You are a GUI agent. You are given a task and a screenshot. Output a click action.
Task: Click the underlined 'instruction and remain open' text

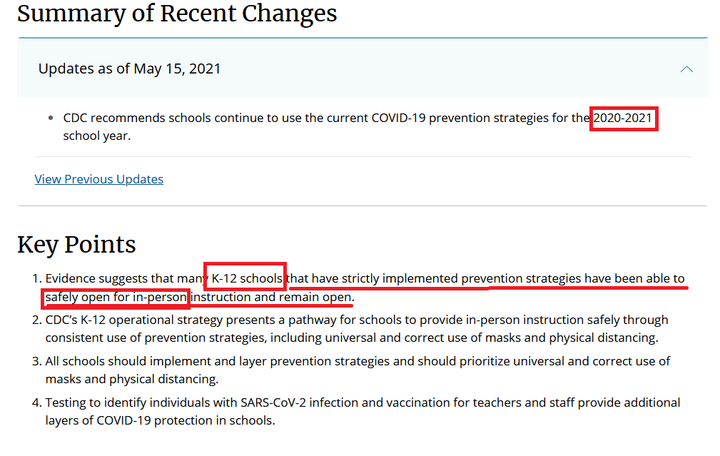271,297
